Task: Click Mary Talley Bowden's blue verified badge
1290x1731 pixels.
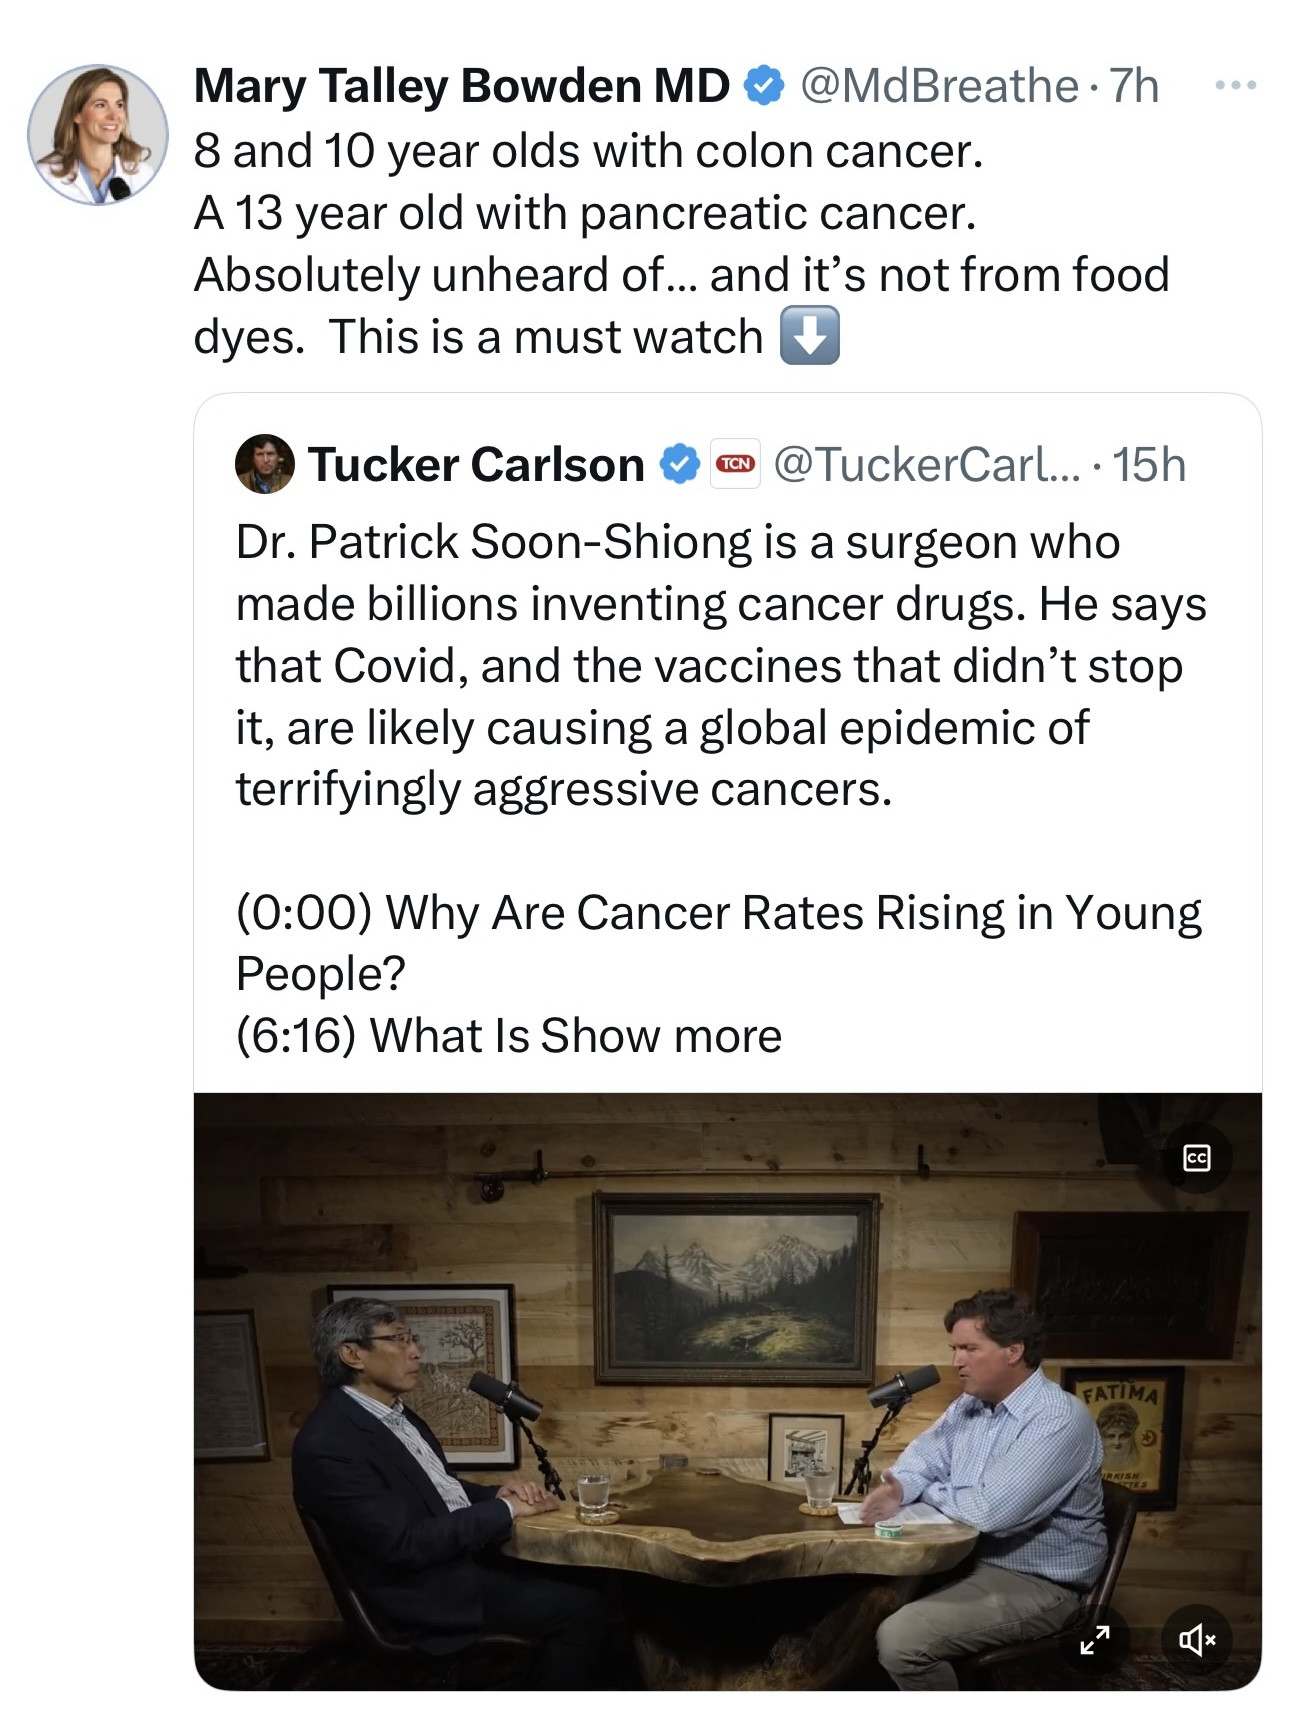Action: (765, 86)
